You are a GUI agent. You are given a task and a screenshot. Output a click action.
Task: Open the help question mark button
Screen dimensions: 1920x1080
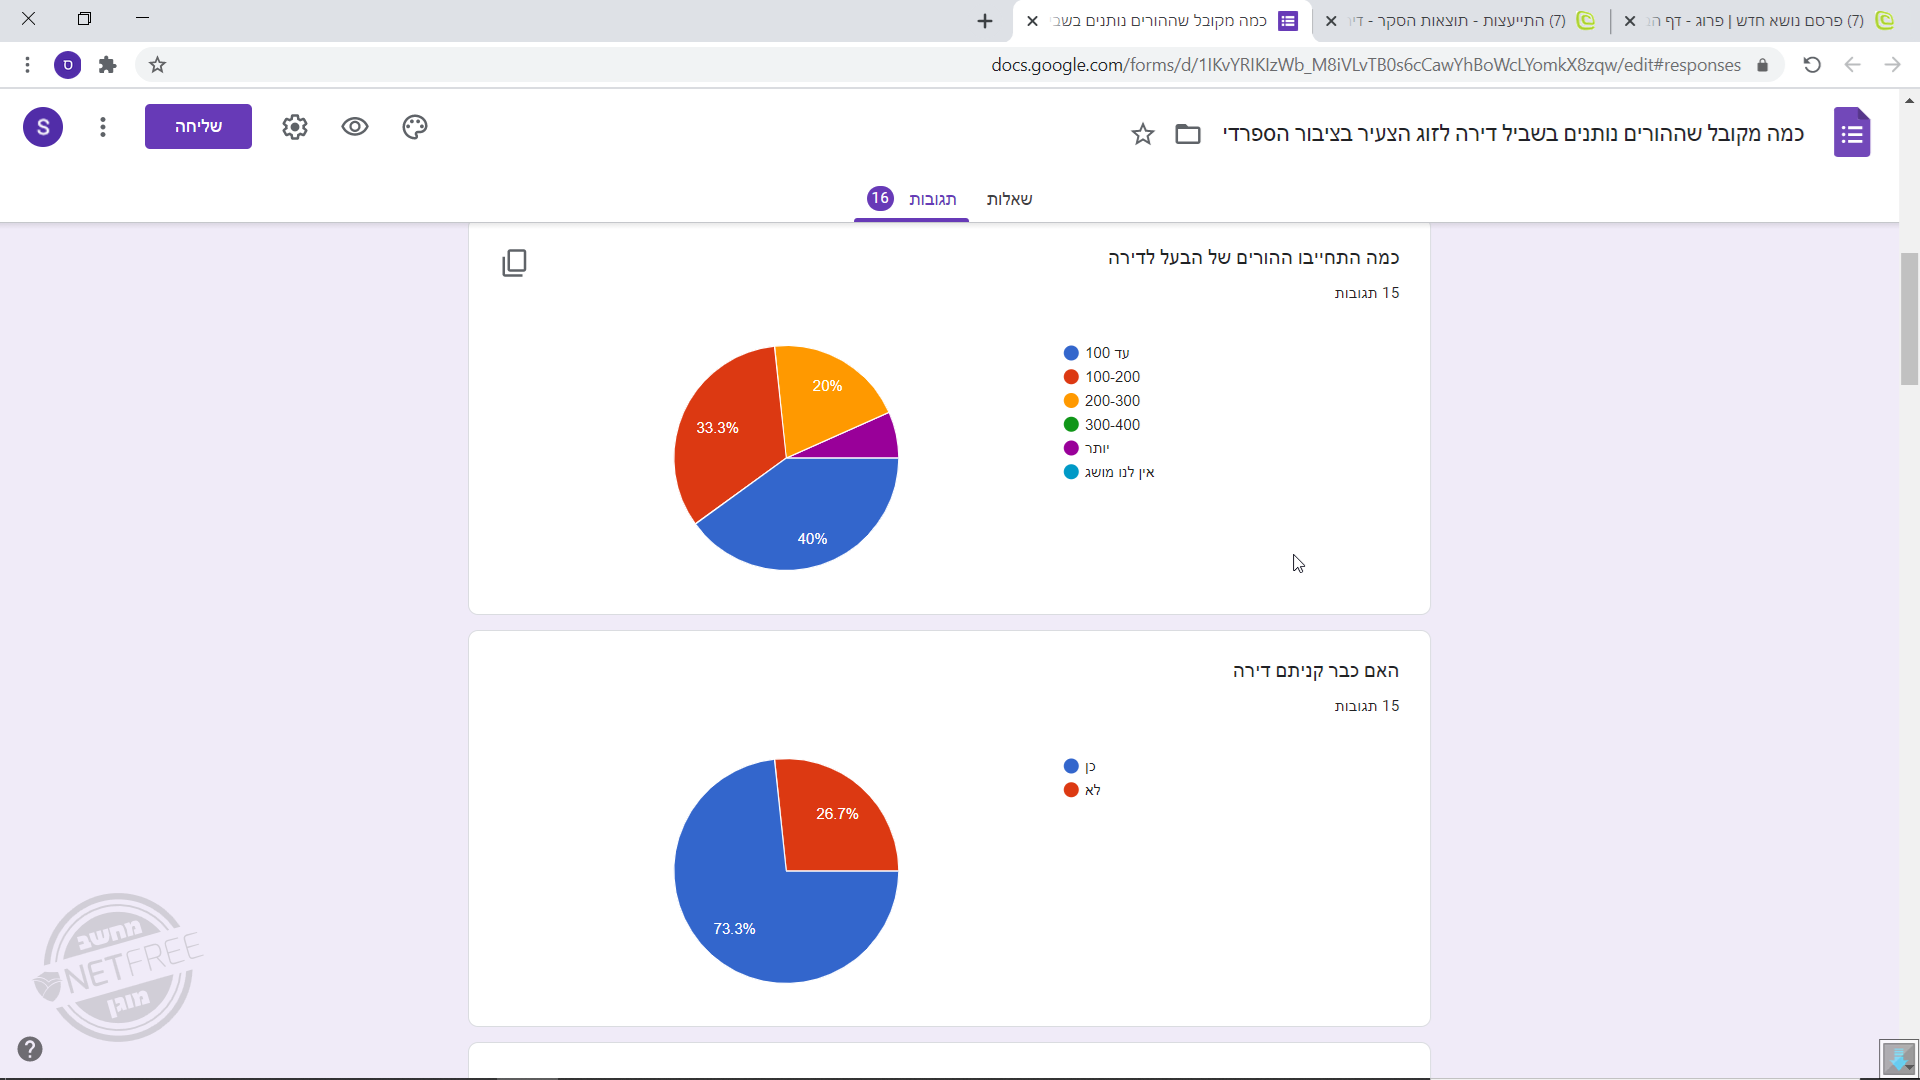coord(30,1049)
